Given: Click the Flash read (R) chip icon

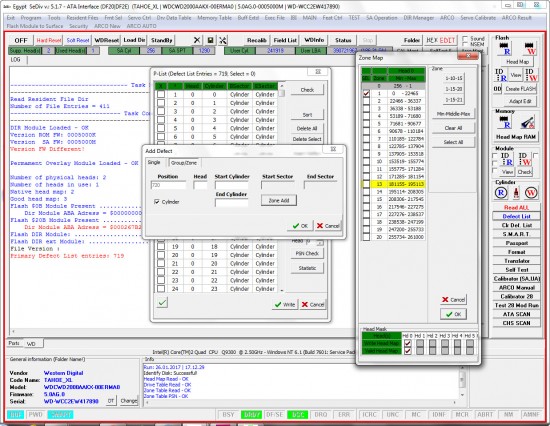Looking at the screenshot, I should pyautogui.click(x=505, y=49).
